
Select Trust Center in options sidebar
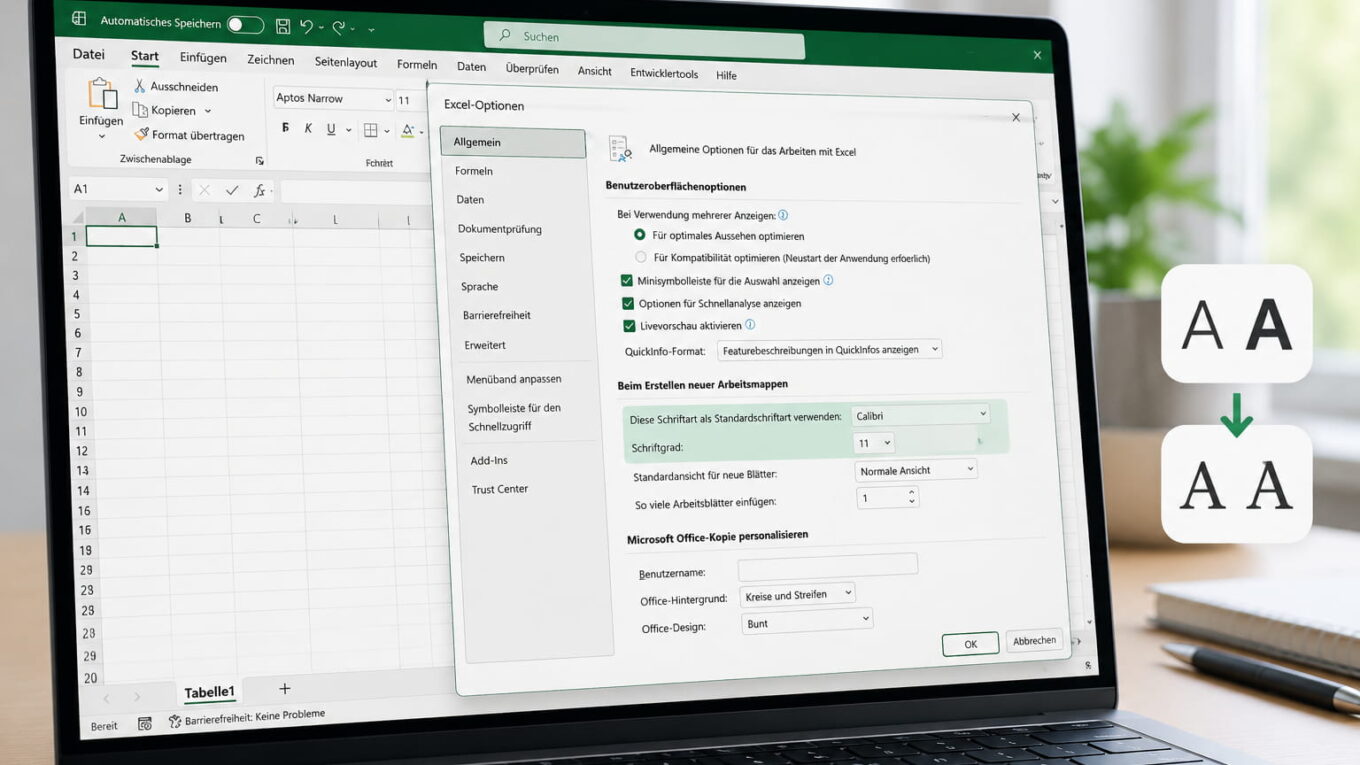coord(500,489)
